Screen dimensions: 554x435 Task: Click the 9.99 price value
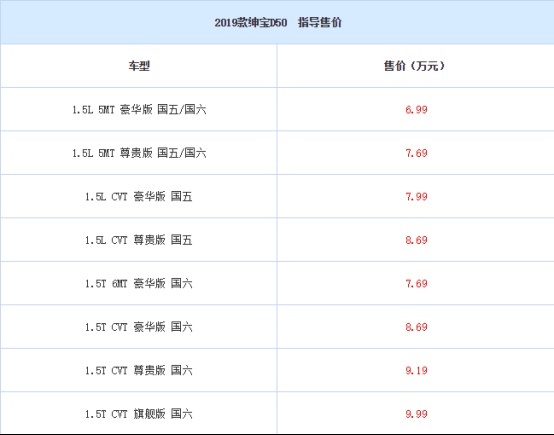tap(416, 414)
